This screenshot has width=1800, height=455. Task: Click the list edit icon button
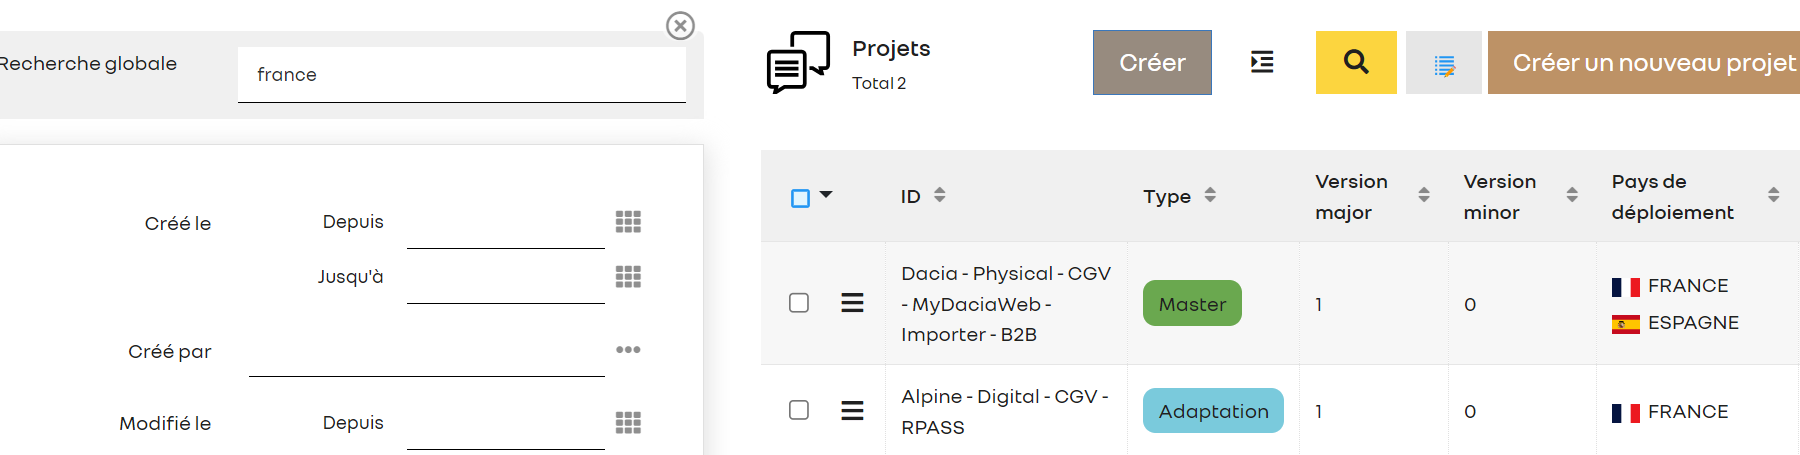click(x=1444, y=63)
